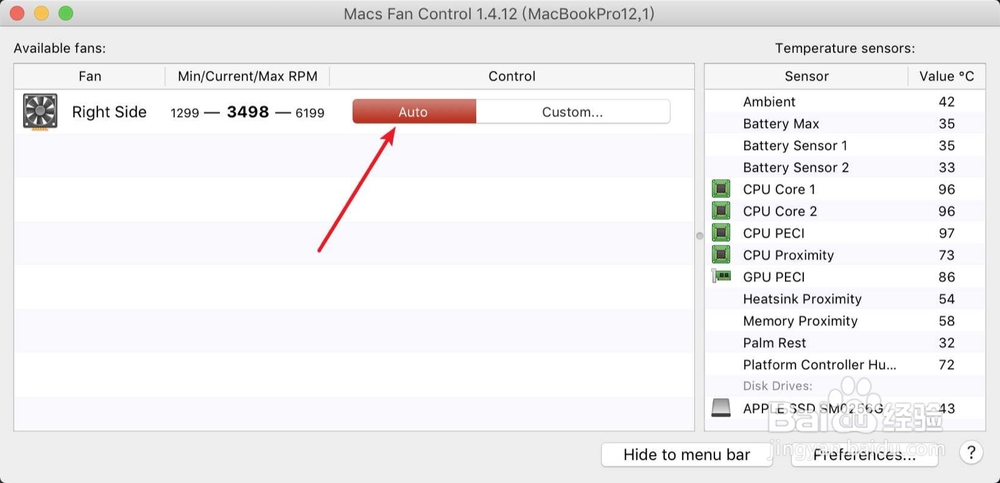
Task: Click the Min/Current/Max RPM column header
Action: coord(247,77)
